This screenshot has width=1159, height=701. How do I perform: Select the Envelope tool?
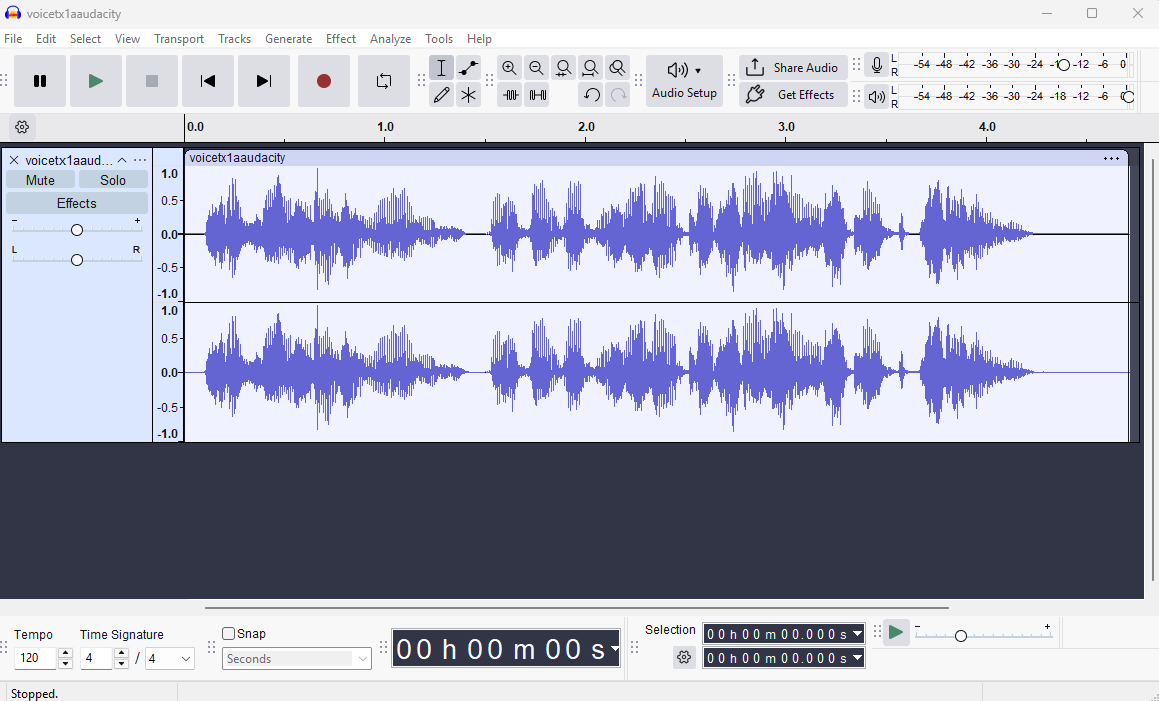[x=468, y=68]
